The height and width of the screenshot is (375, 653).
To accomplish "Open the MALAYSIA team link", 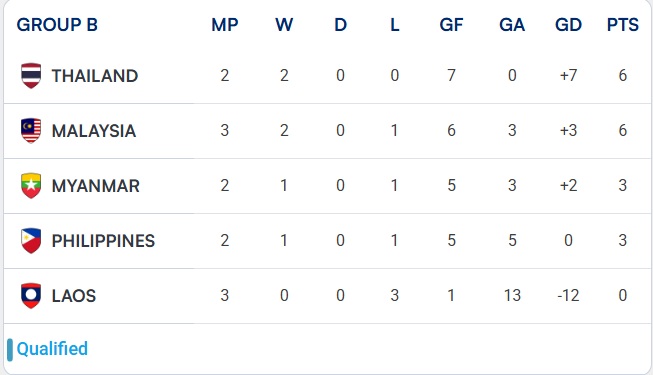I will coord(94,131).
